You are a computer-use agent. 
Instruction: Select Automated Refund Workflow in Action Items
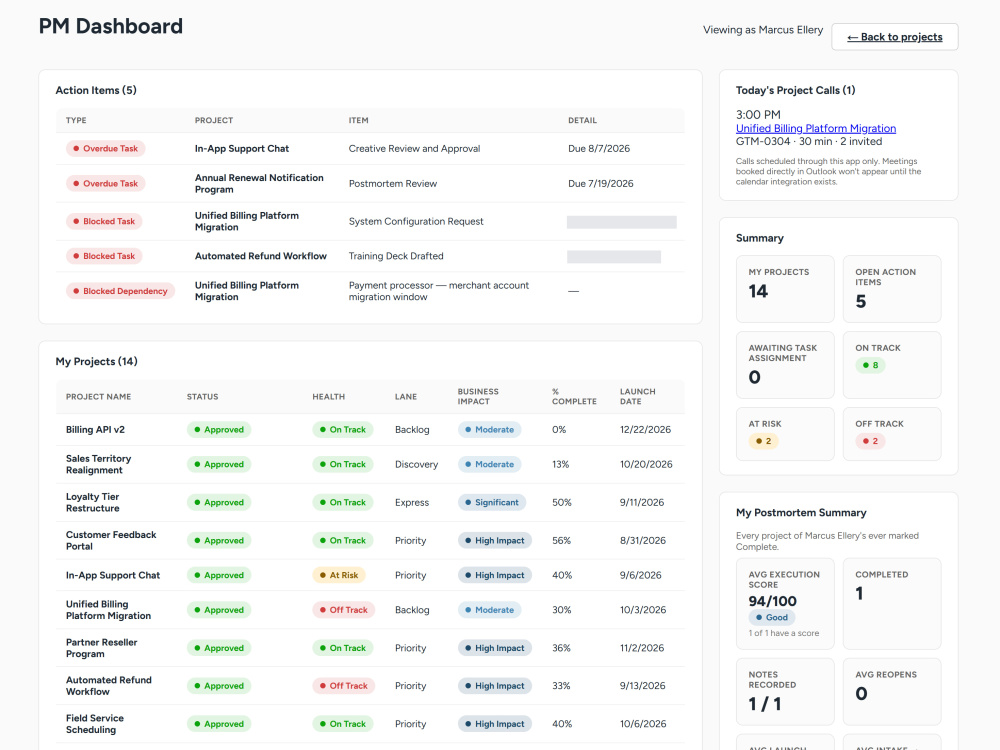[261, 256]
